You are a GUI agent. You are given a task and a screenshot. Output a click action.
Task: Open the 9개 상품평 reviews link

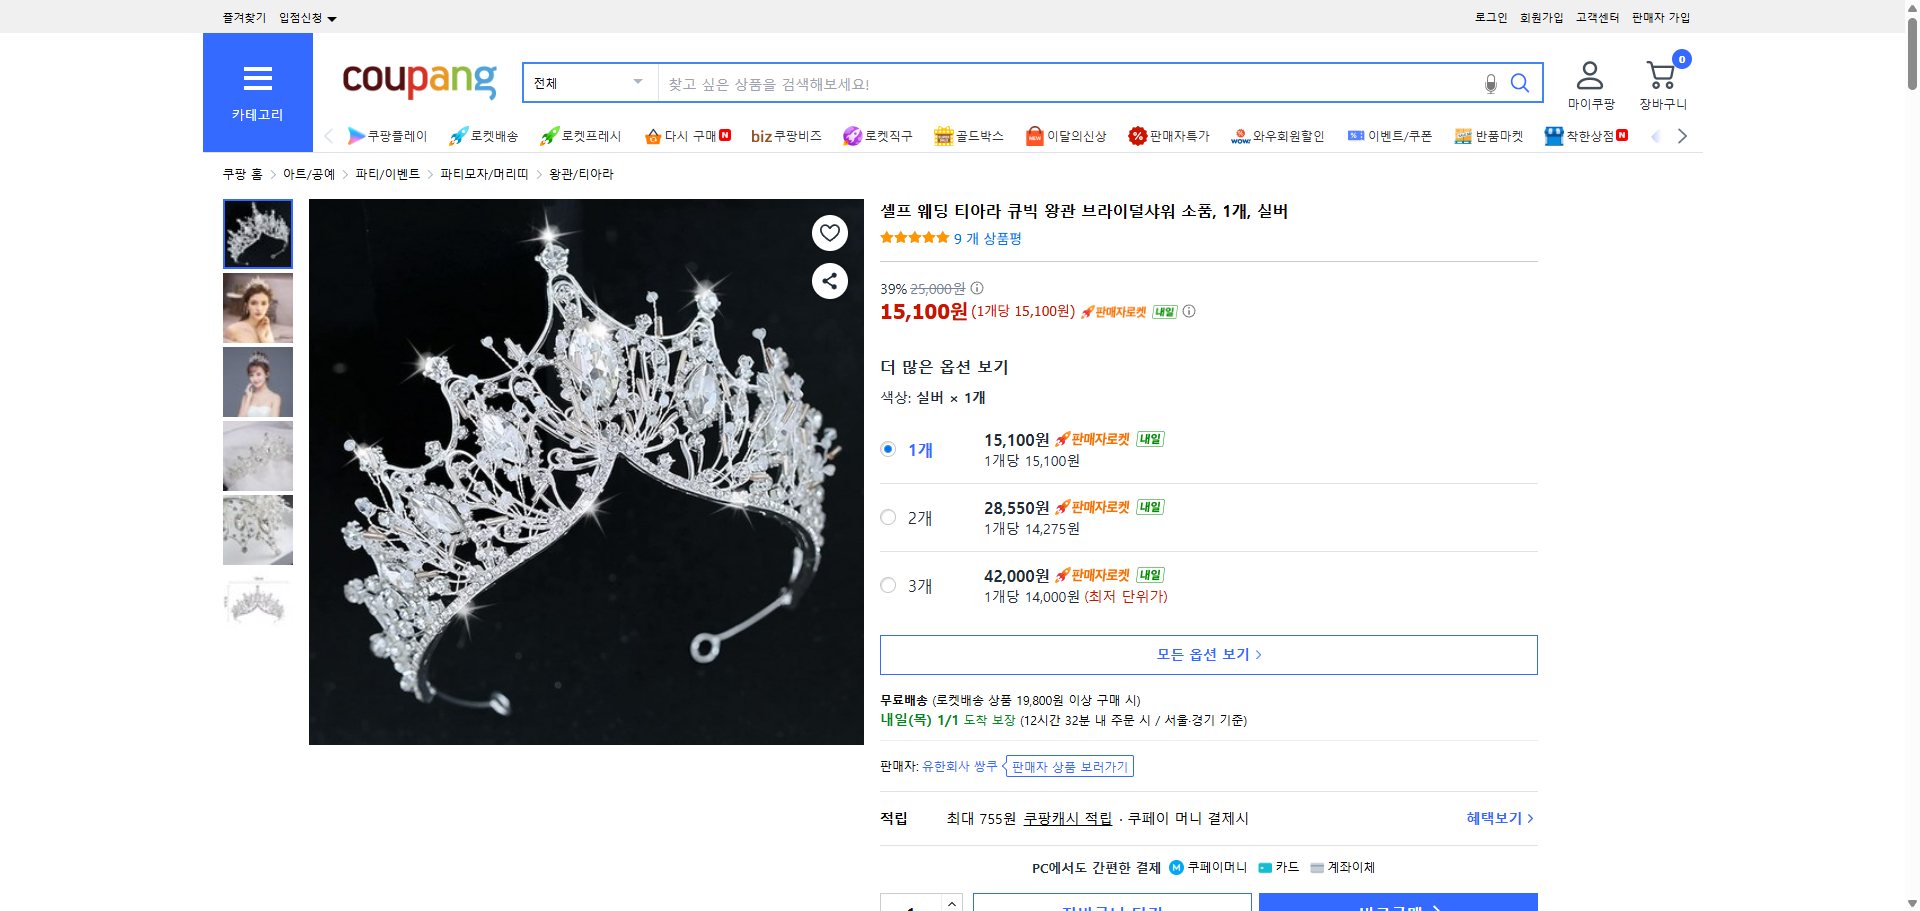986,238
